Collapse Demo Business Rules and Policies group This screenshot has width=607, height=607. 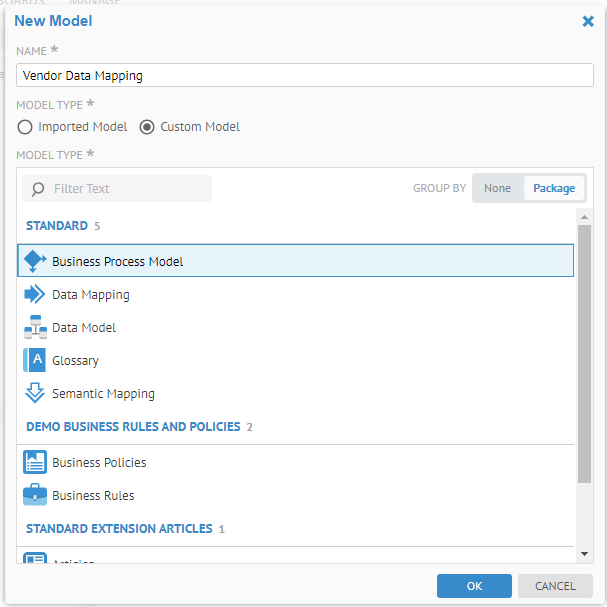pyautogui.click(x=133, y=426)
